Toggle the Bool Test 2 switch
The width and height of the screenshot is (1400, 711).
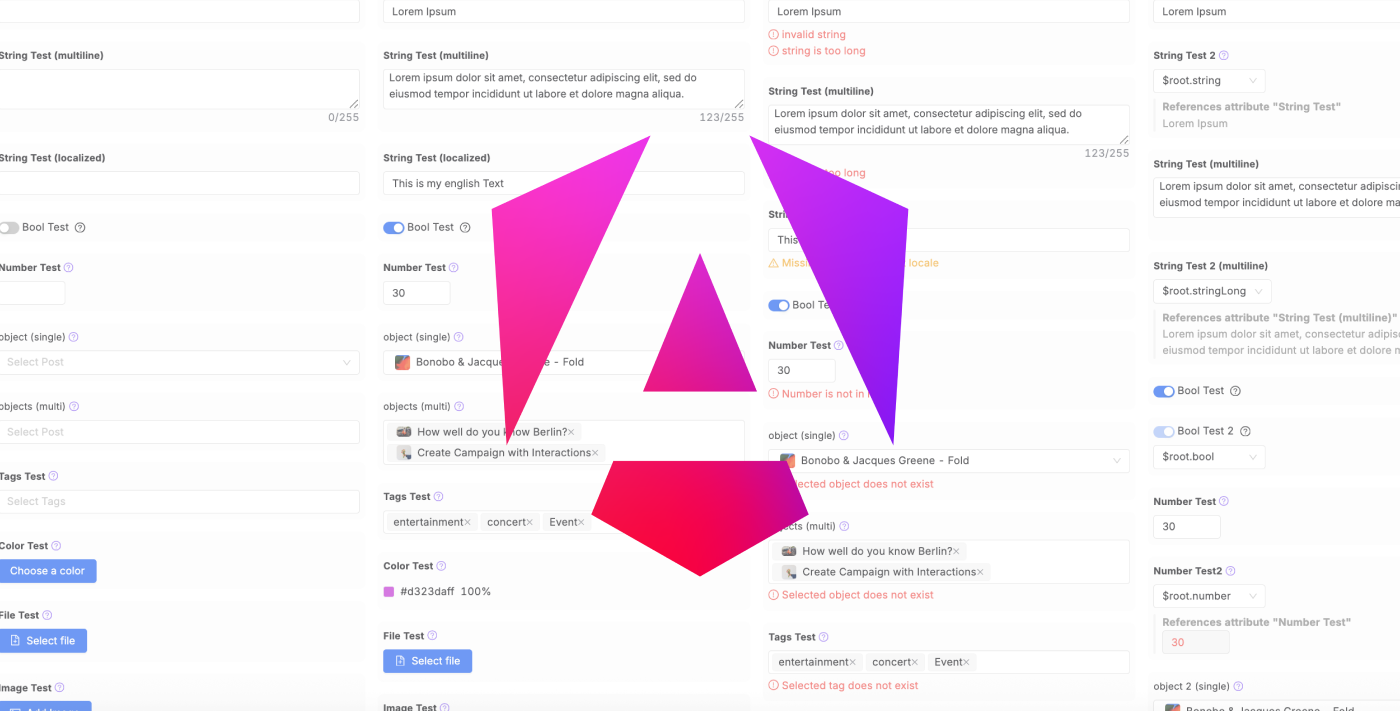click(x=1164, y=431)
